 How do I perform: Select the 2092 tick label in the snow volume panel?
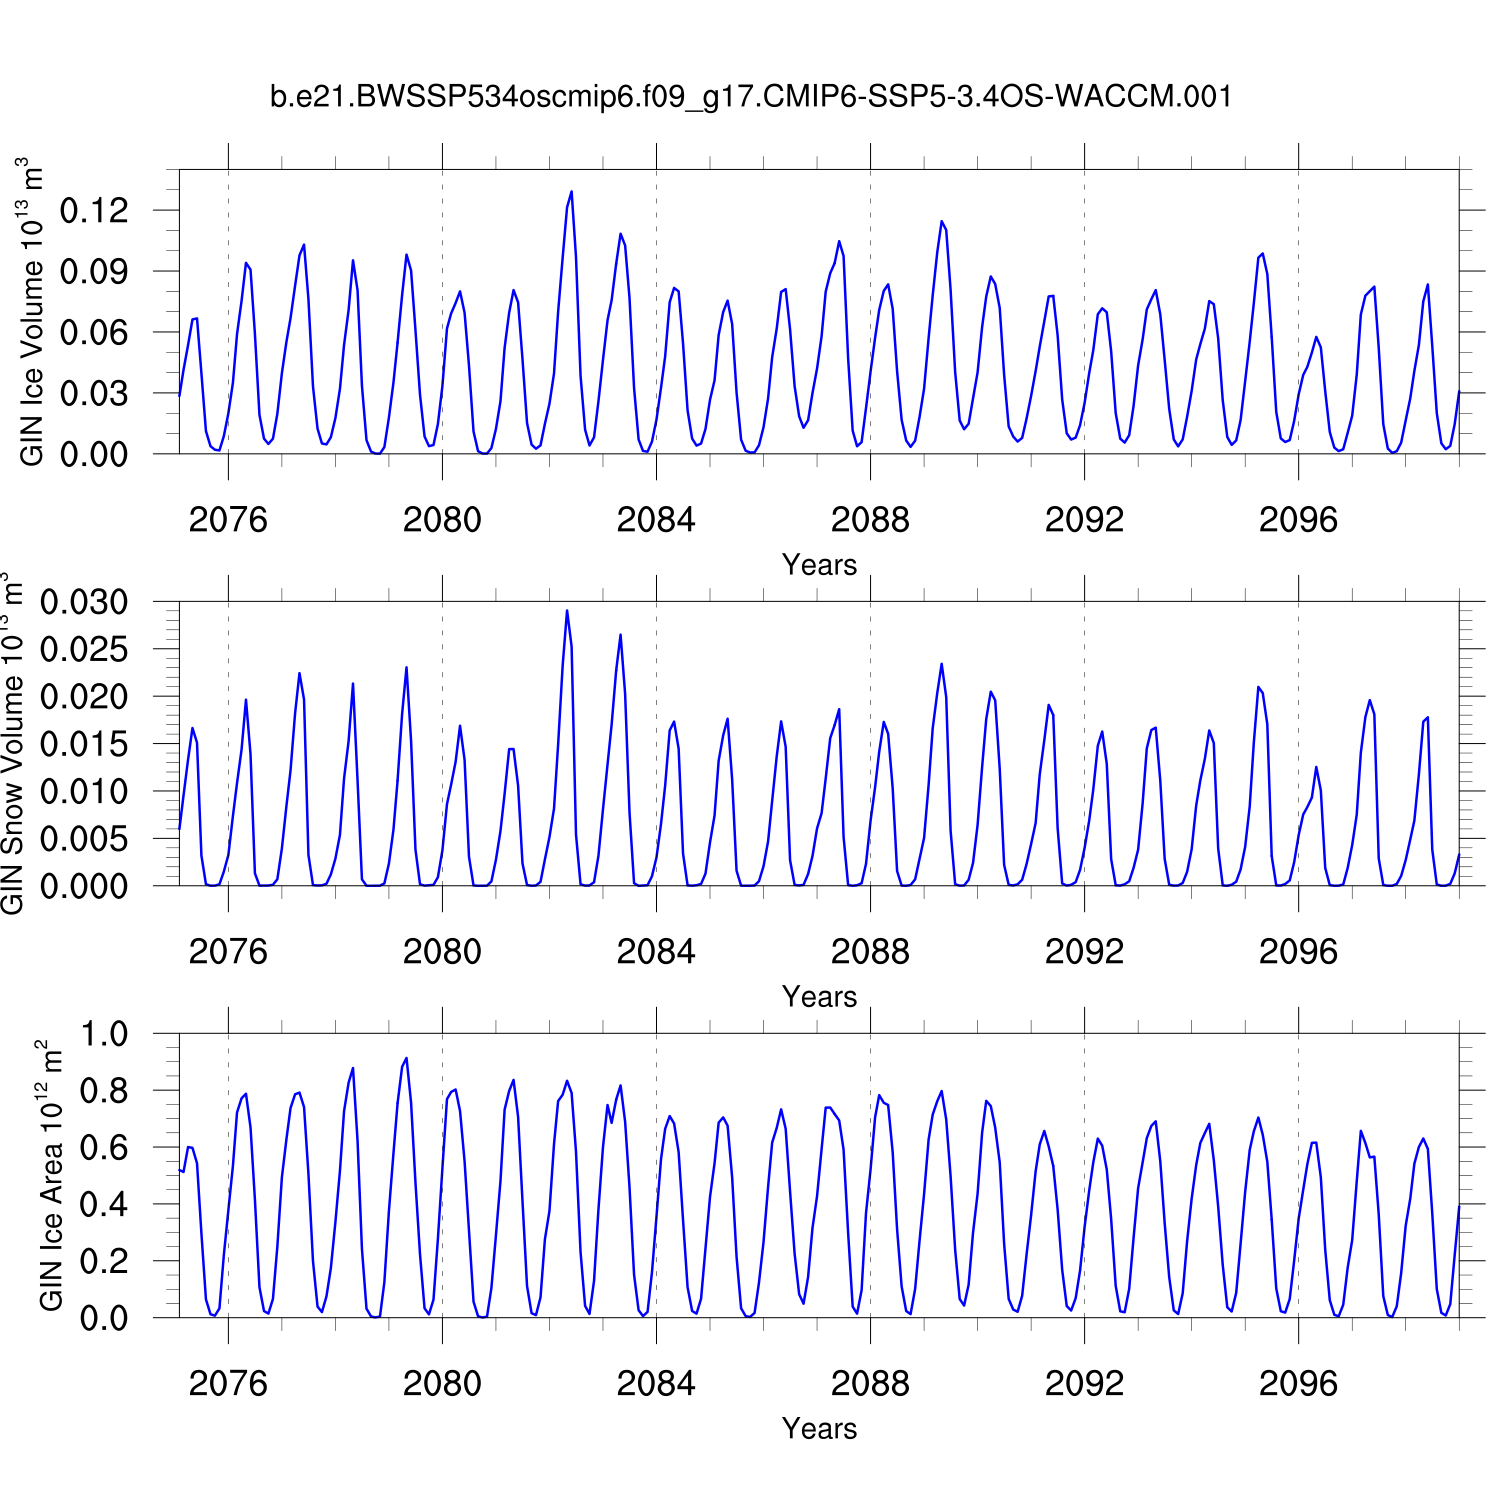click(x=1084, y=952)
